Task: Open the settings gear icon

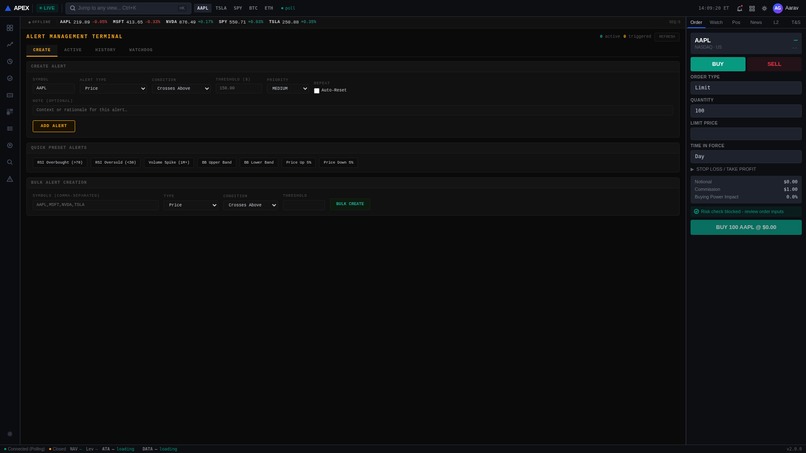Action: (x=764, y=8)
